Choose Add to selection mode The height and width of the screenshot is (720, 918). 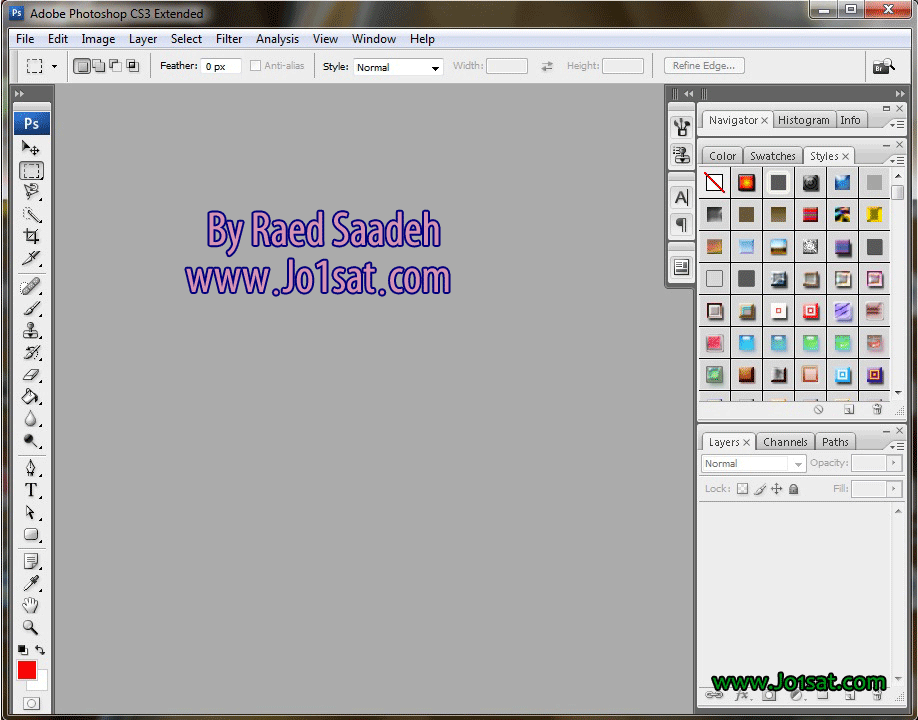click(x=98, y=66)
